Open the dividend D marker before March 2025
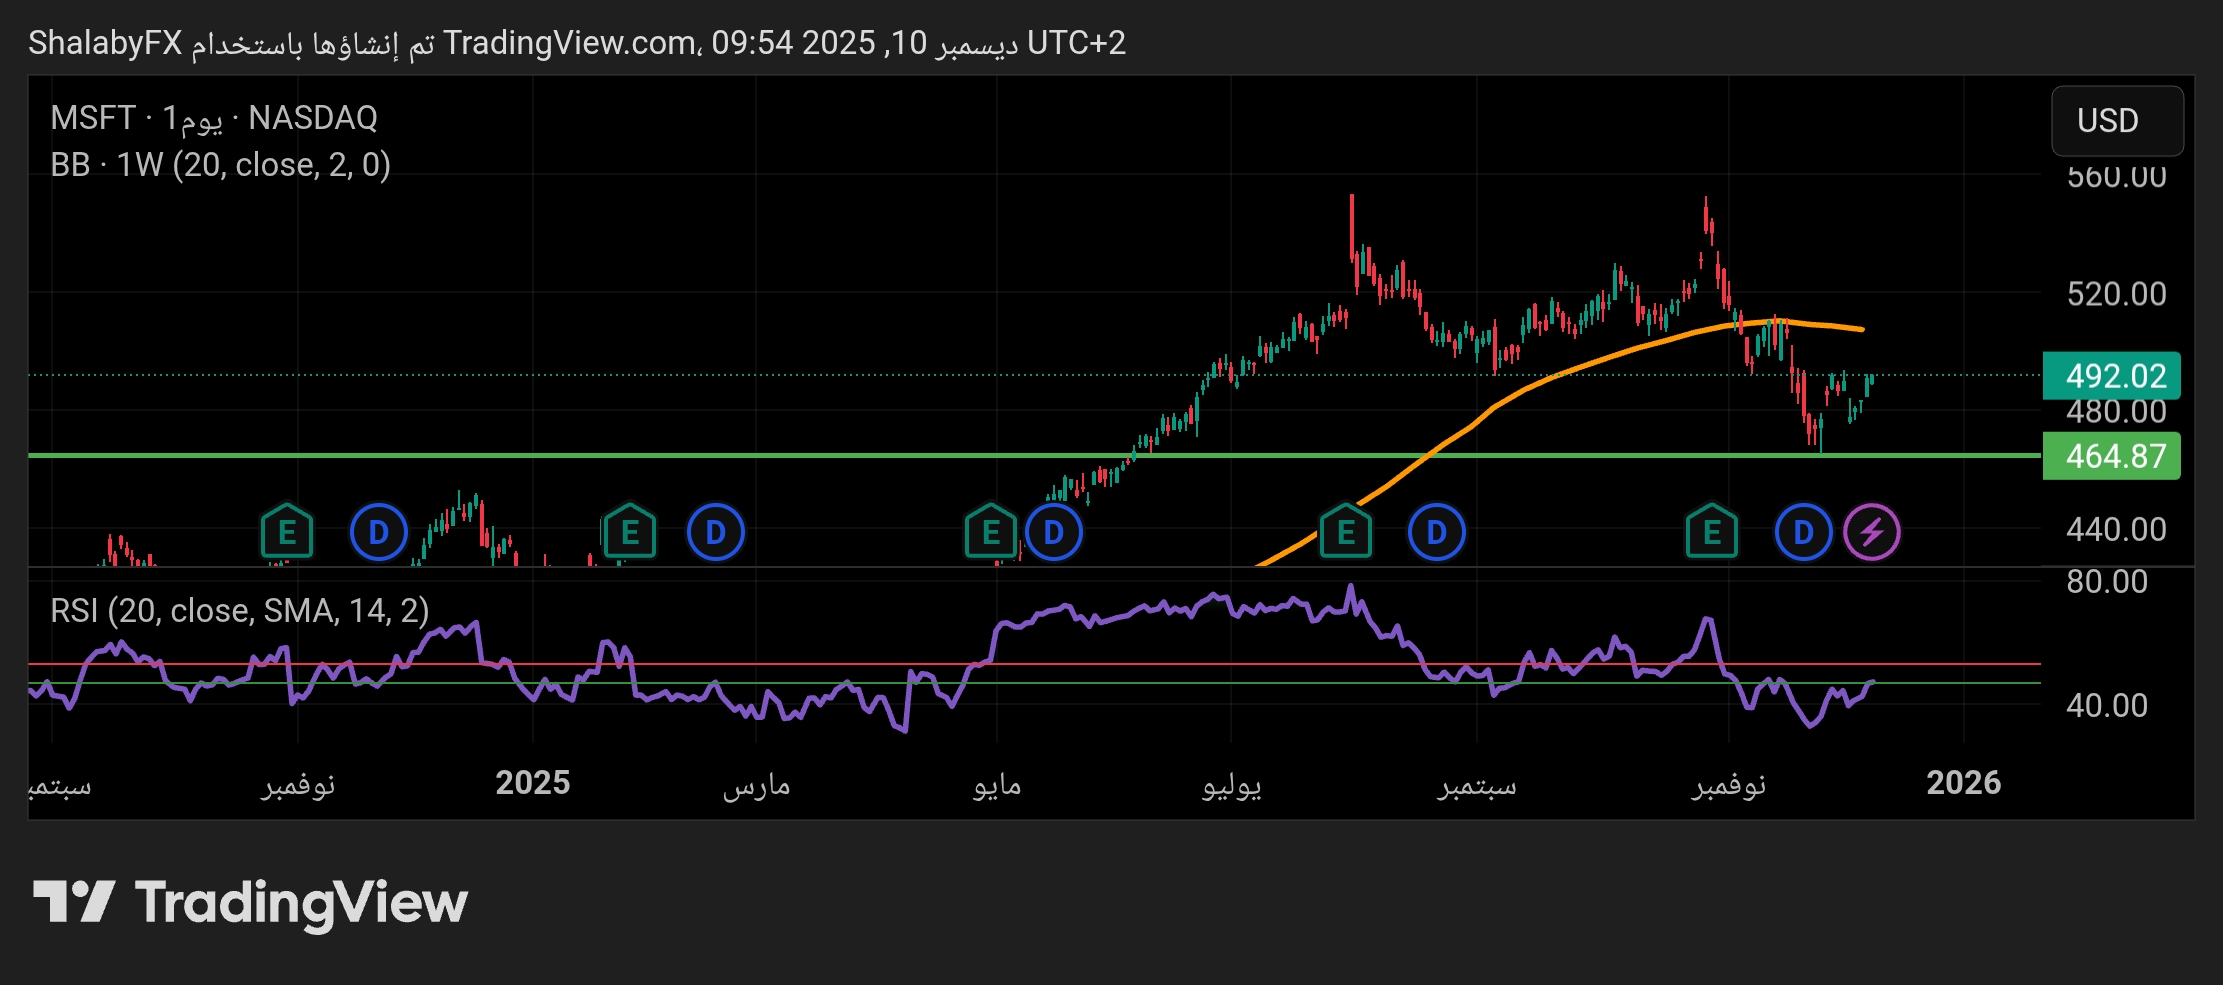Image resolution: width=2223 pixels, height=985 pixels. [715, 532]
